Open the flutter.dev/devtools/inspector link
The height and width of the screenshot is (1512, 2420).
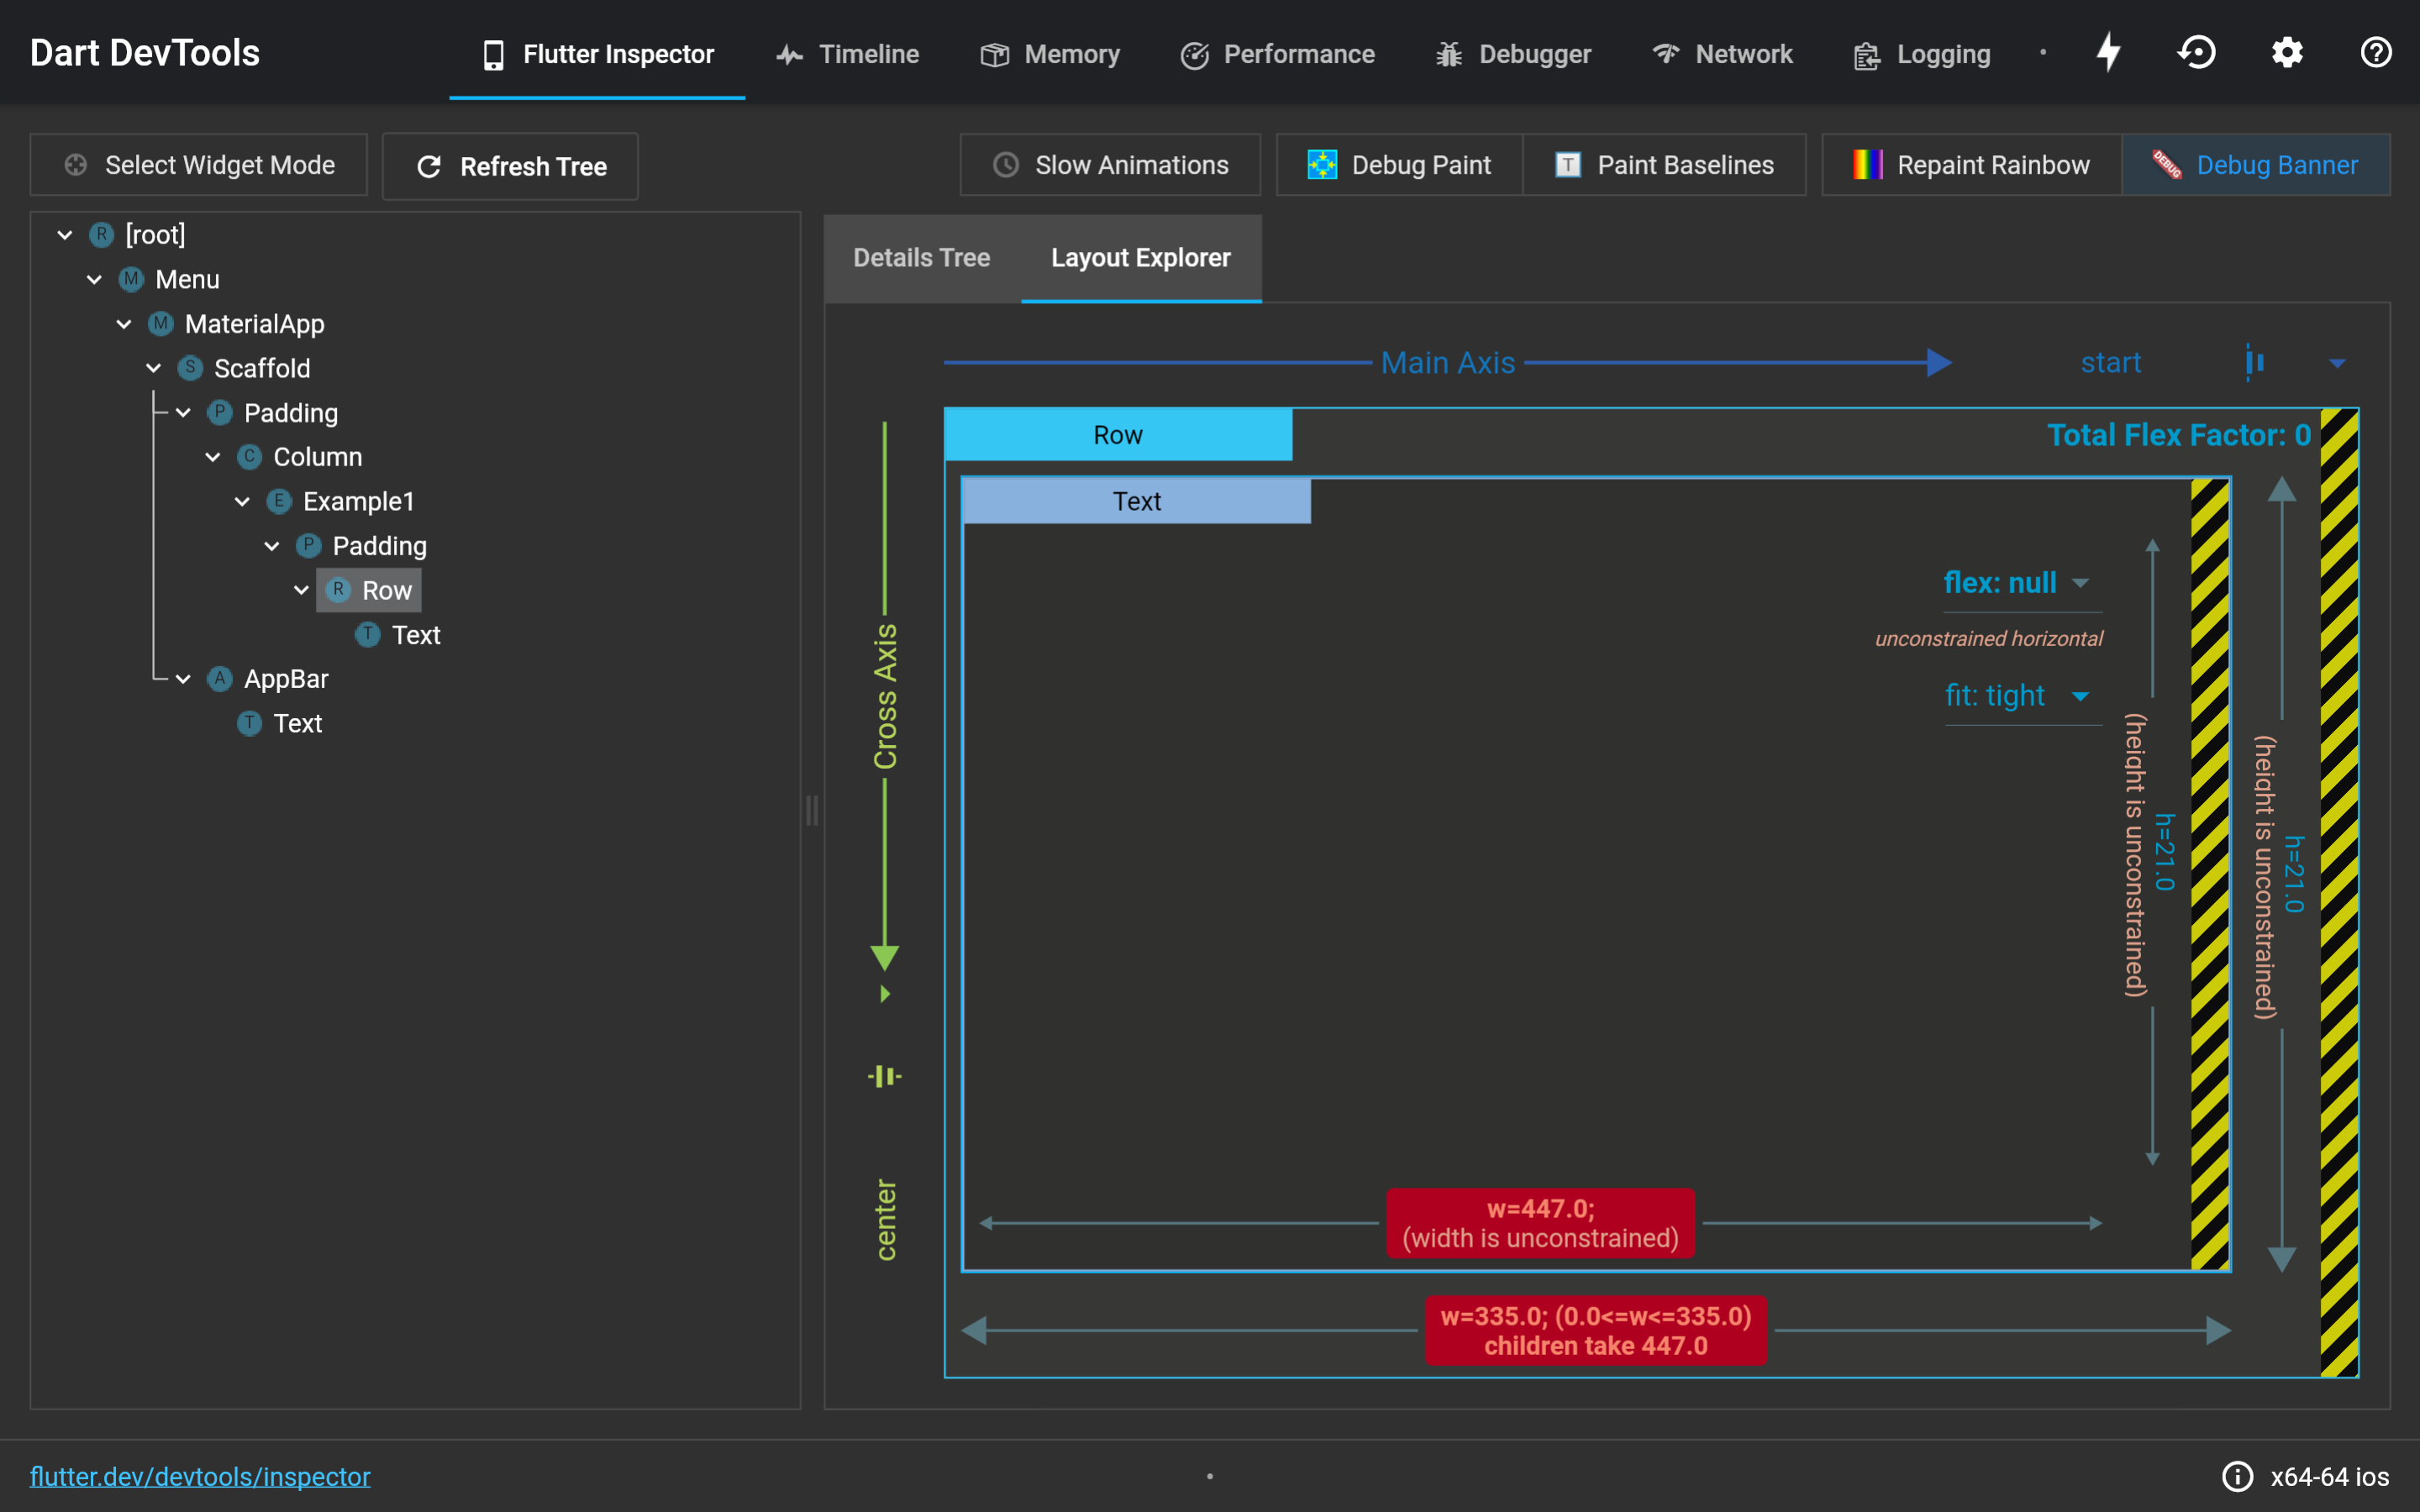click(200, 1476)
